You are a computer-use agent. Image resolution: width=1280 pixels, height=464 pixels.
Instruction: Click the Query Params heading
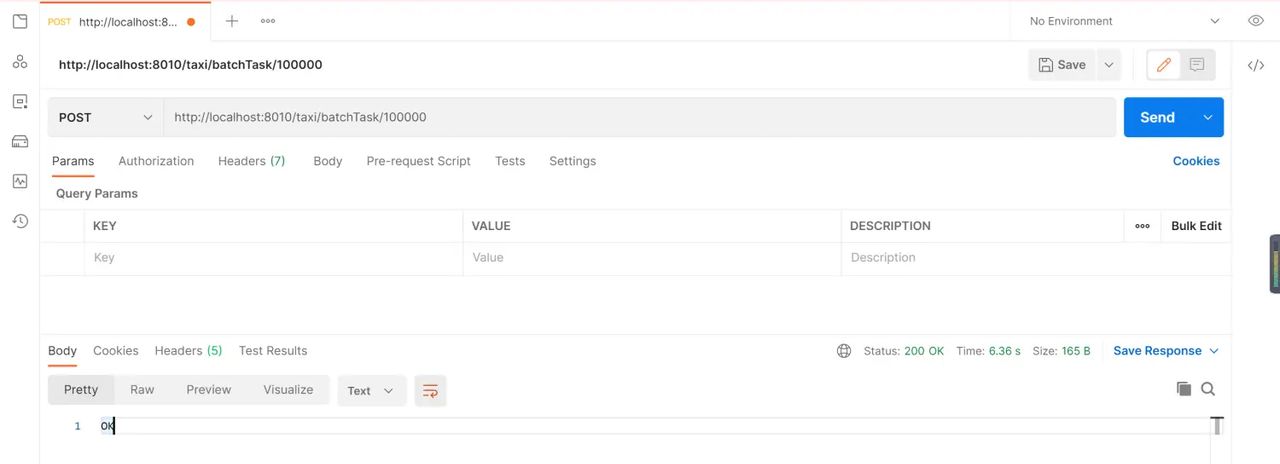(x=97, y=194)
